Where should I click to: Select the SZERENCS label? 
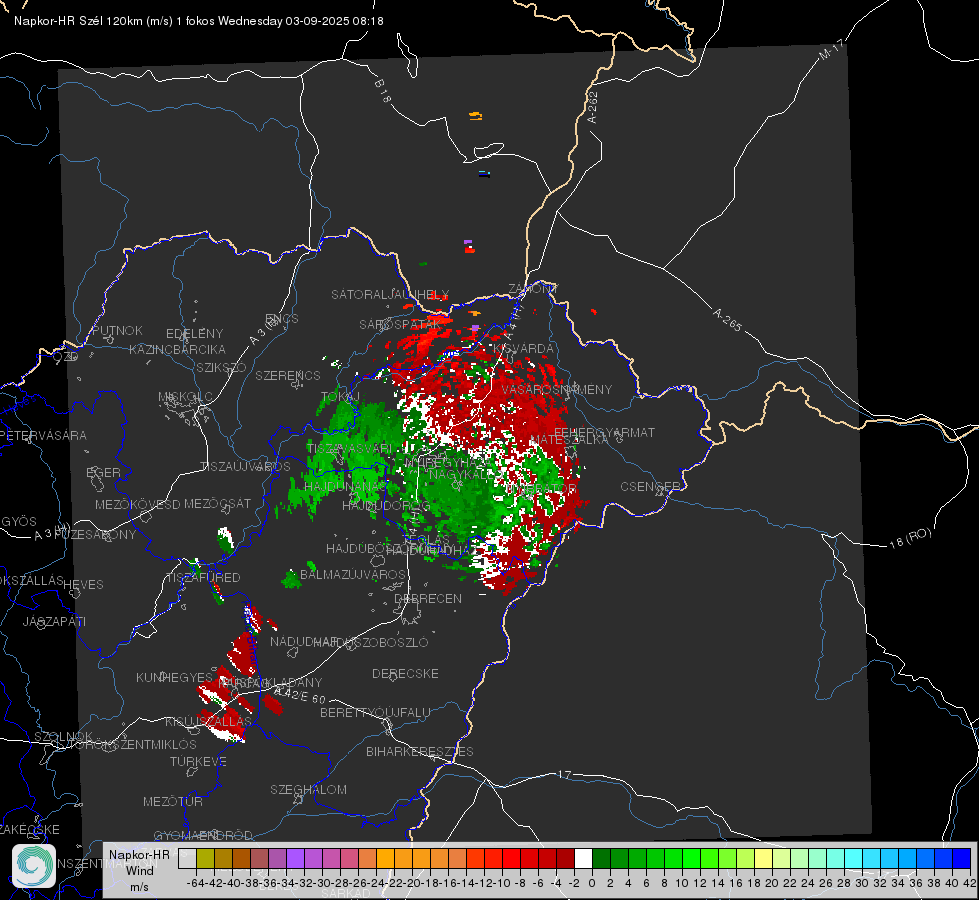[287, 375]
